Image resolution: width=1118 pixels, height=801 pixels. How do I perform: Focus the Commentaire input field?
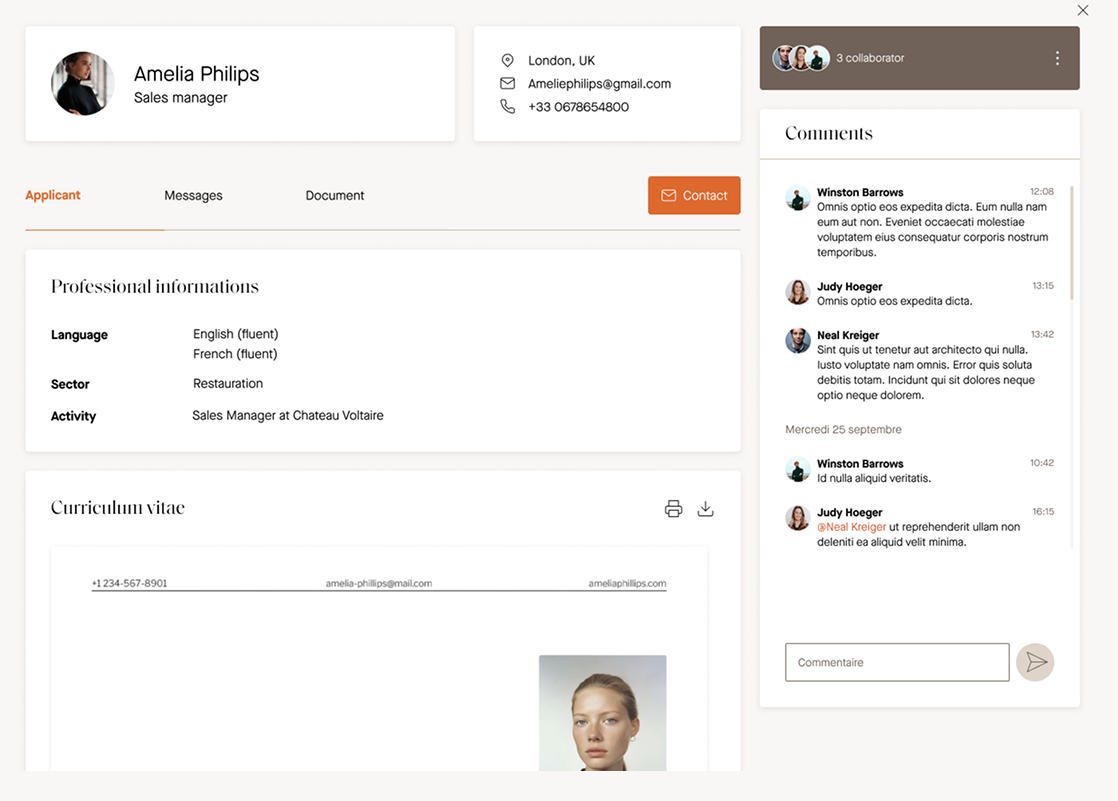(897, 662)
